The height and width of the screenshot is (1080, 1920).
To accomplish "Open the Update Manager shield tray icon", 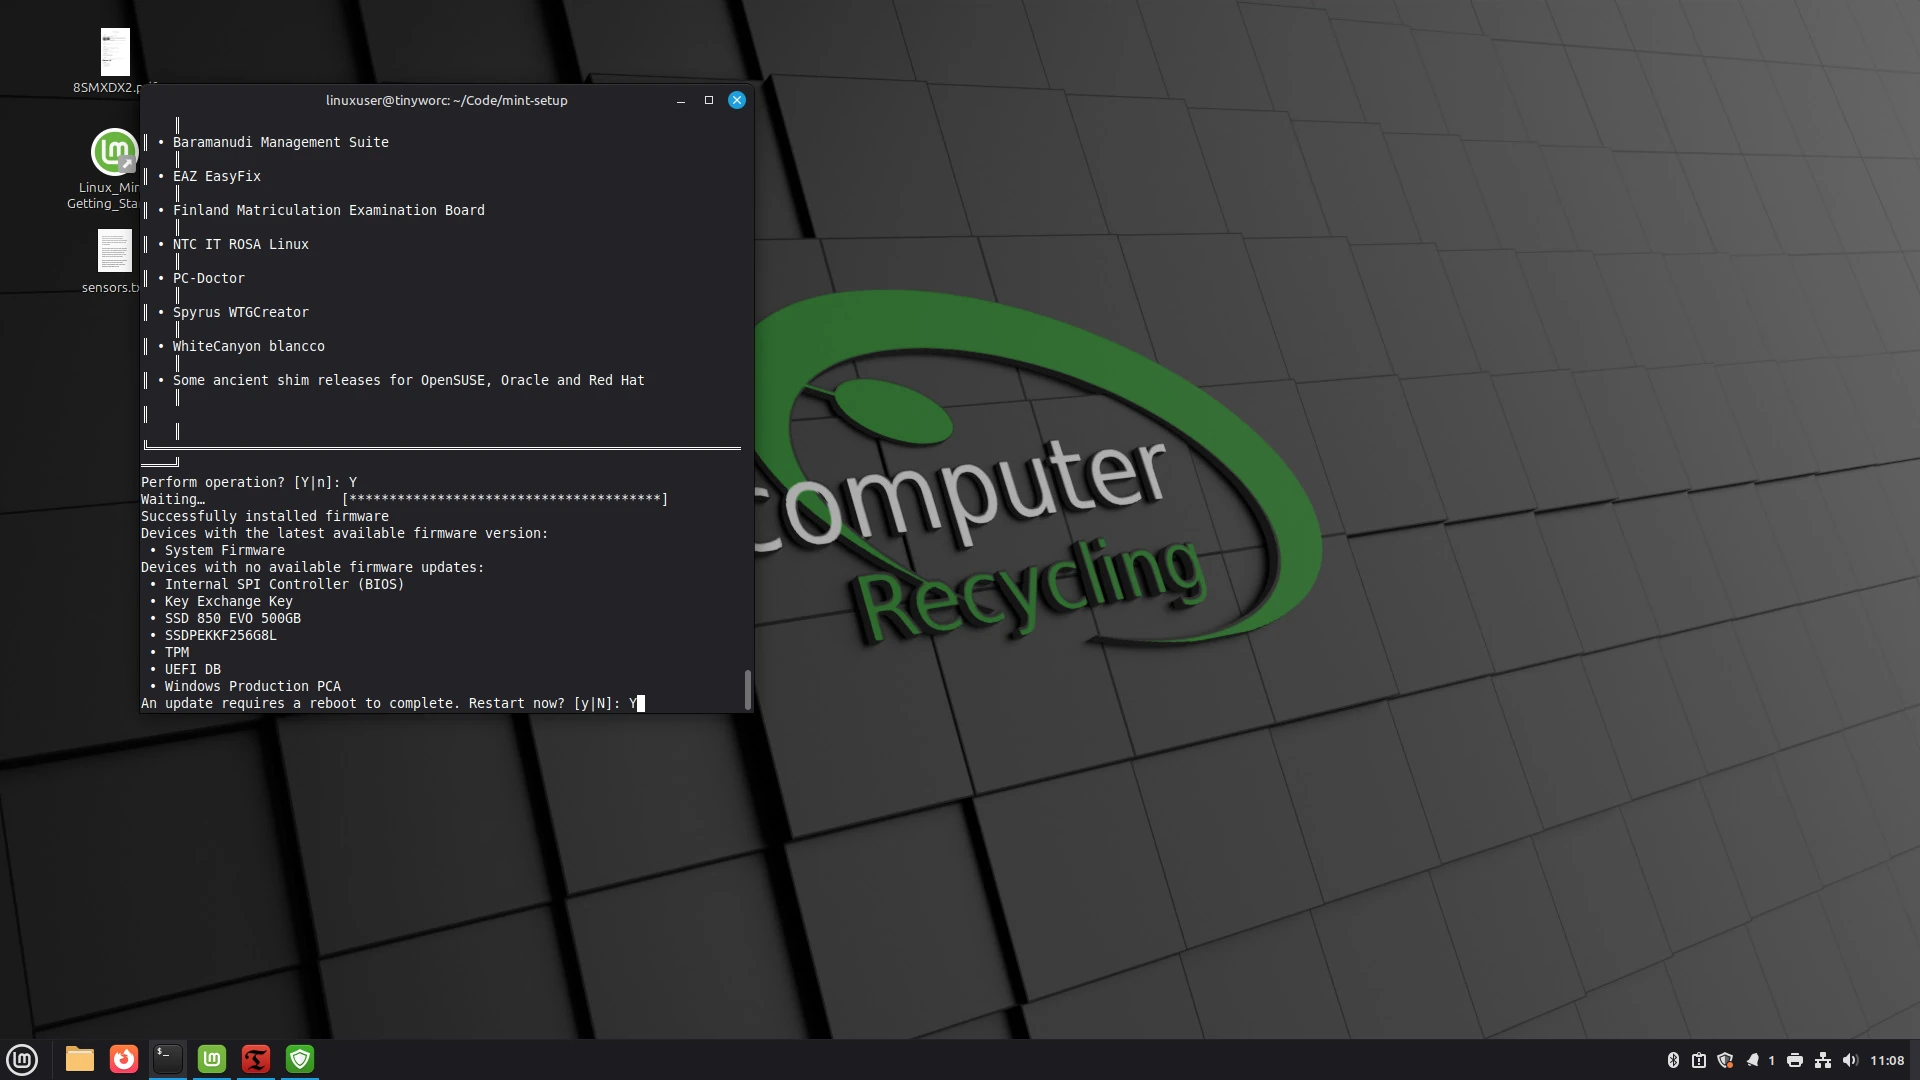I will (1725, 1060).
